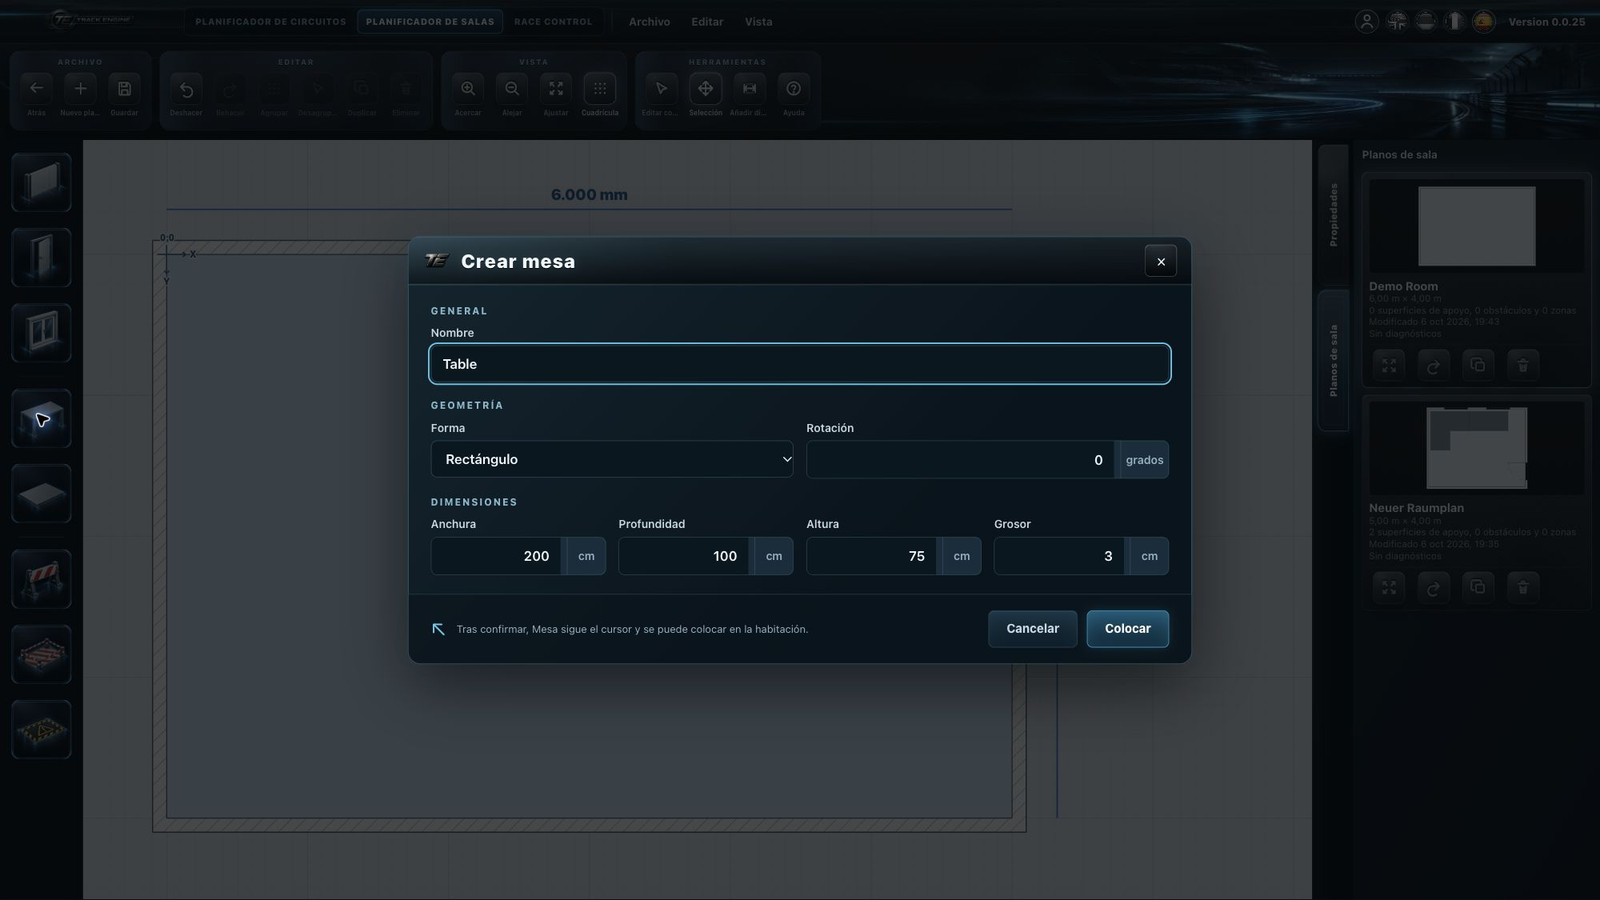The height and width of the screenshot is (900, 1600).
Task: Open the Planificador de Circuitos tab
Action: (x=270, y=21)
